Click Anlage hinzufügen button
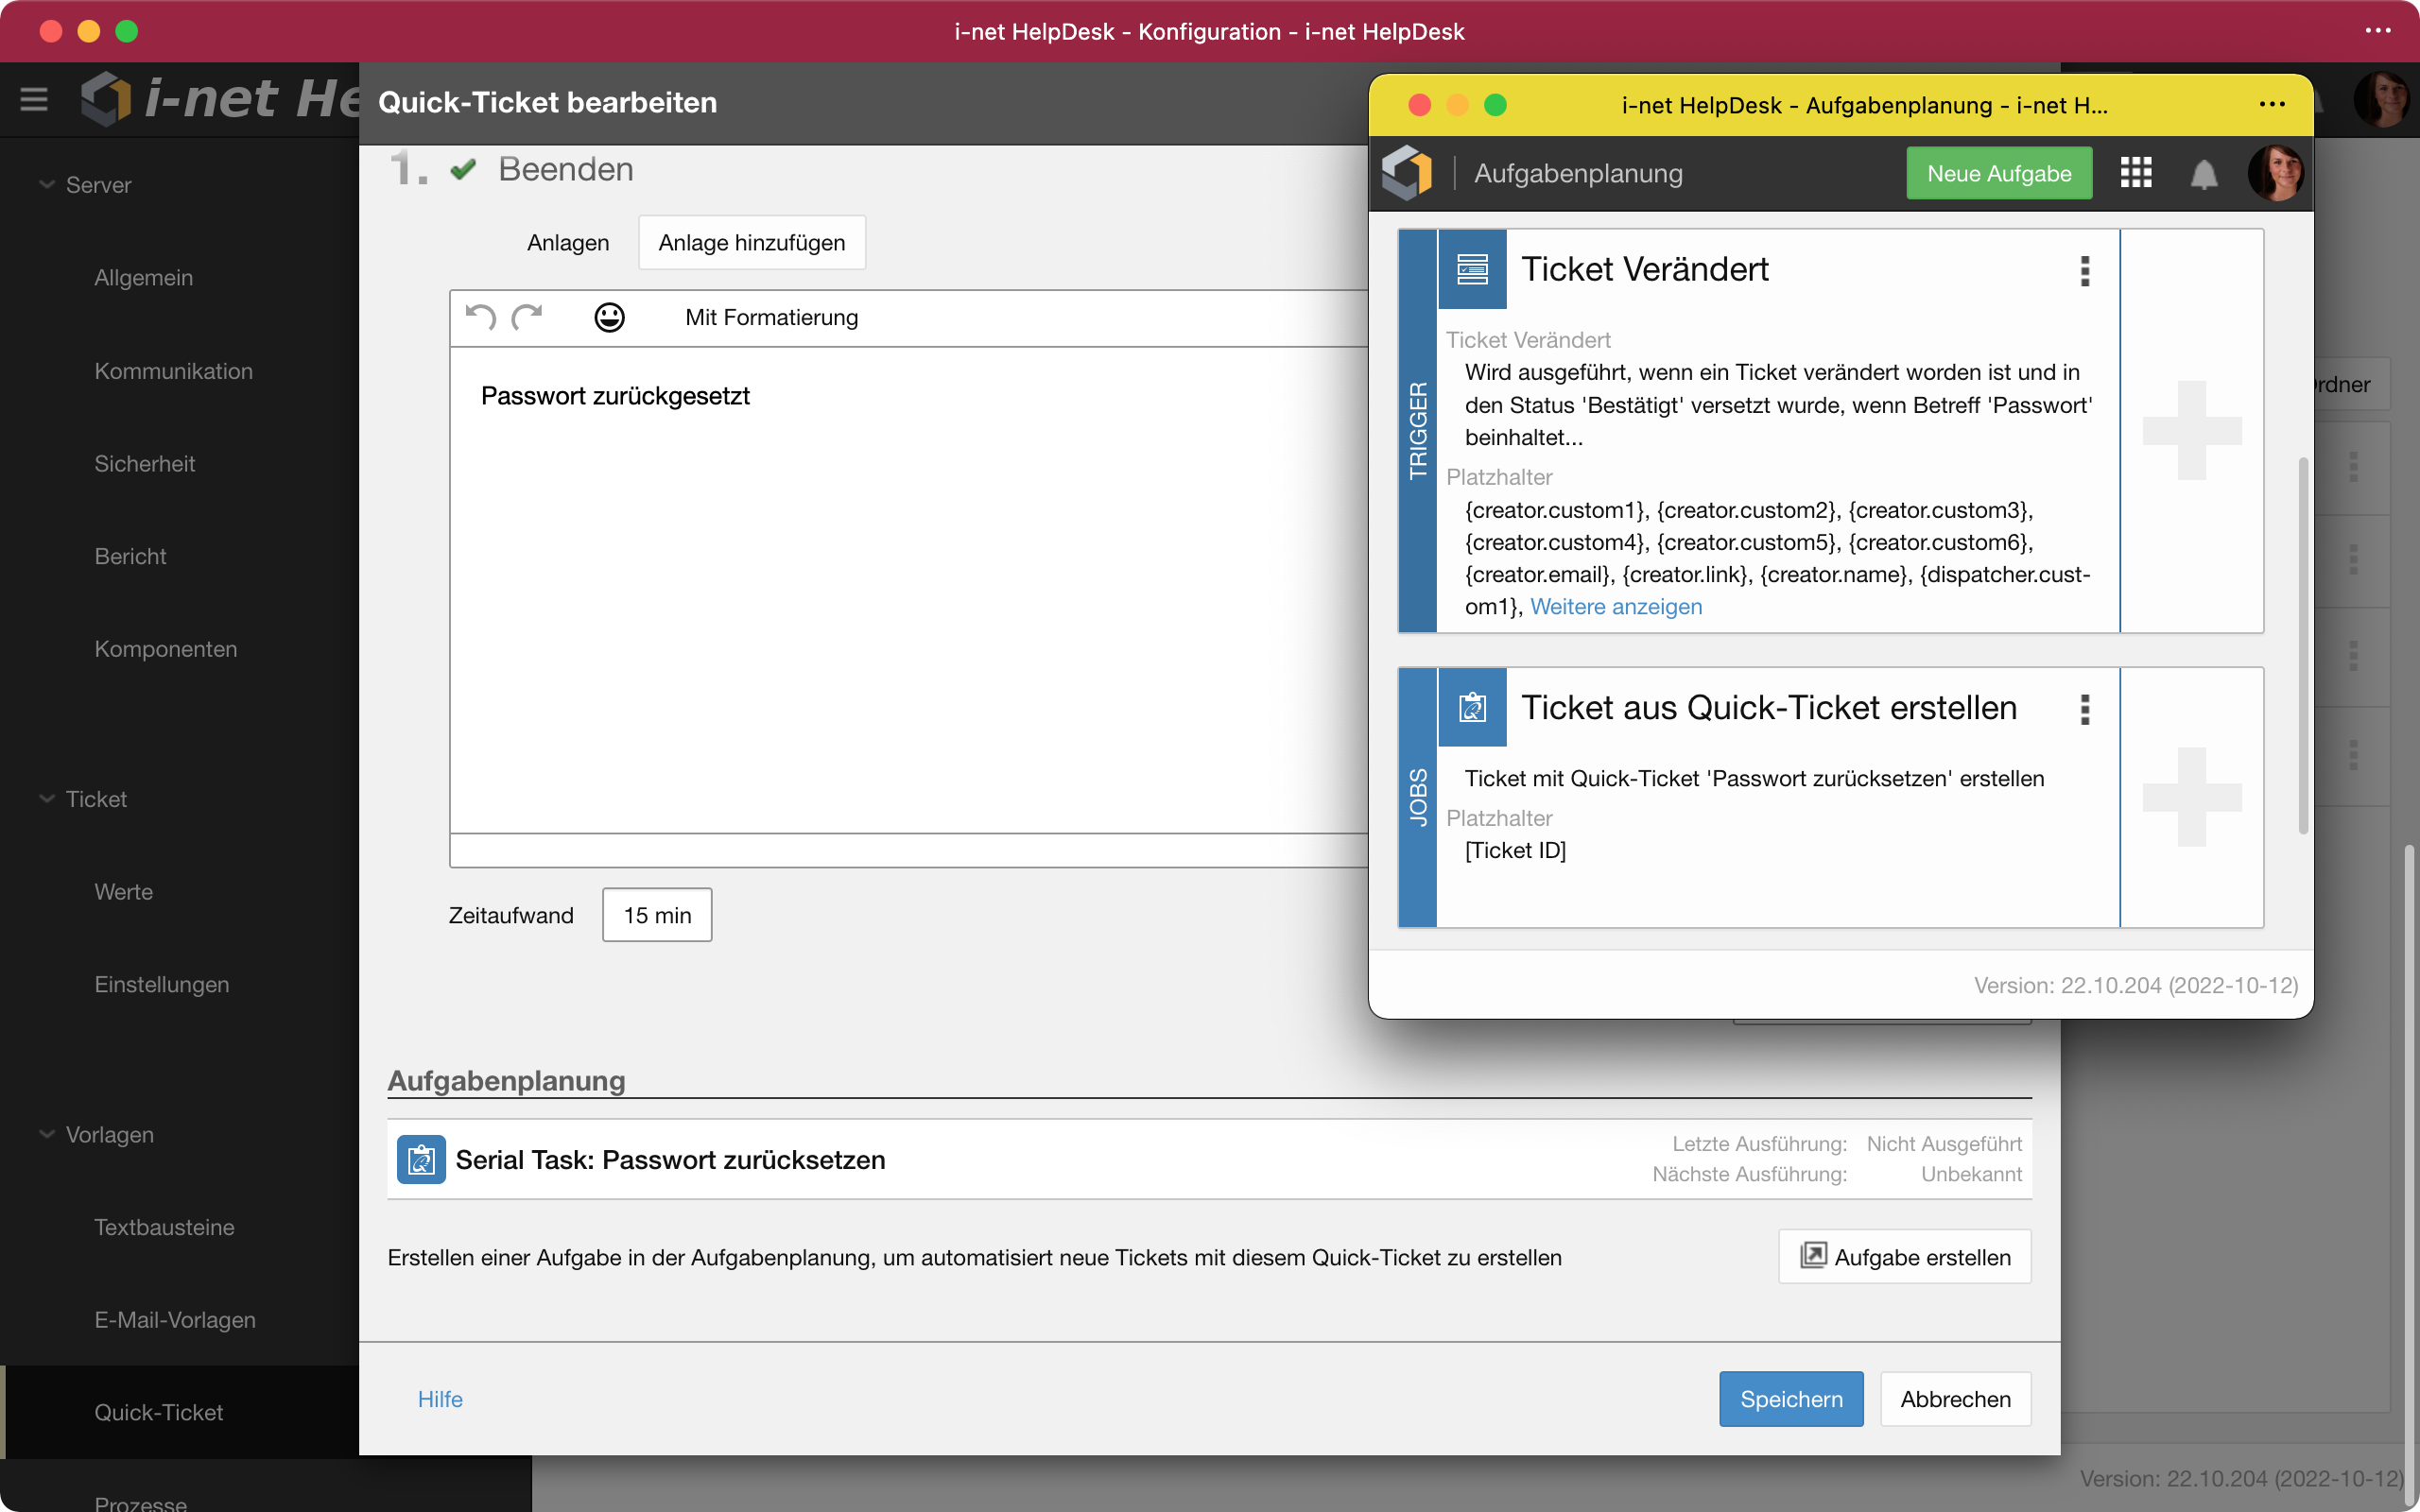 [752, 242]
